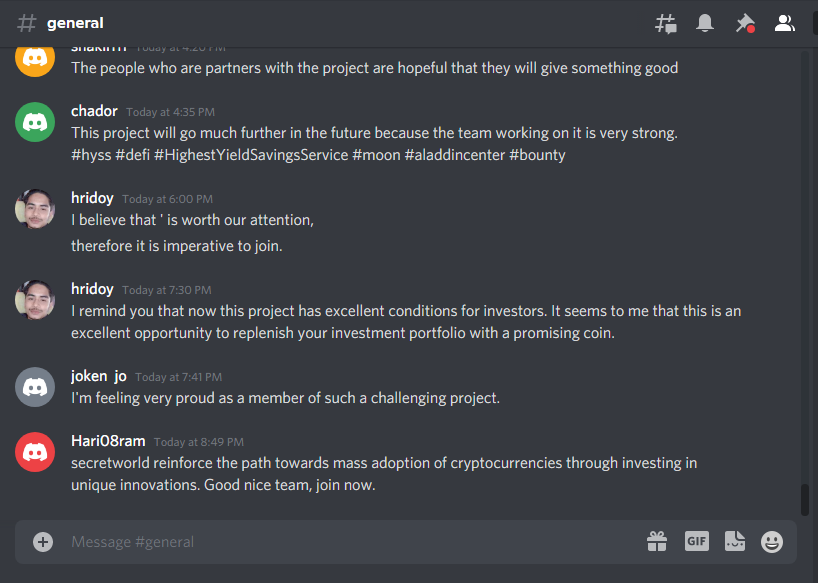The height and width of the screenshot is (583, 818).
Task: Click the username joken_jo
Action: (99, 376)
